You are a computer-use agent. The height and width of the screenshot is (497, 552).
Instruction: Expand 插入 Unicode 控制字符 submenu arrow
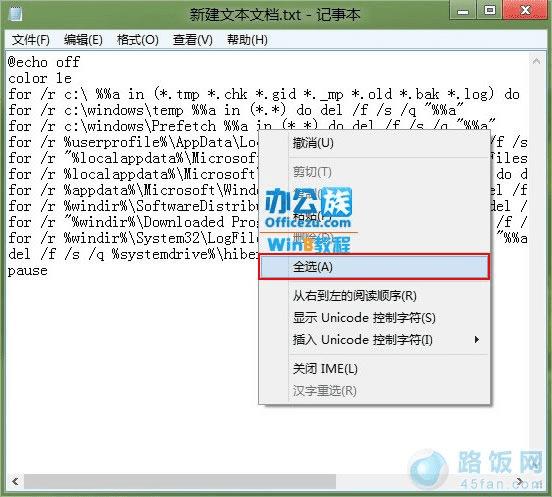[x=477, y=340]
